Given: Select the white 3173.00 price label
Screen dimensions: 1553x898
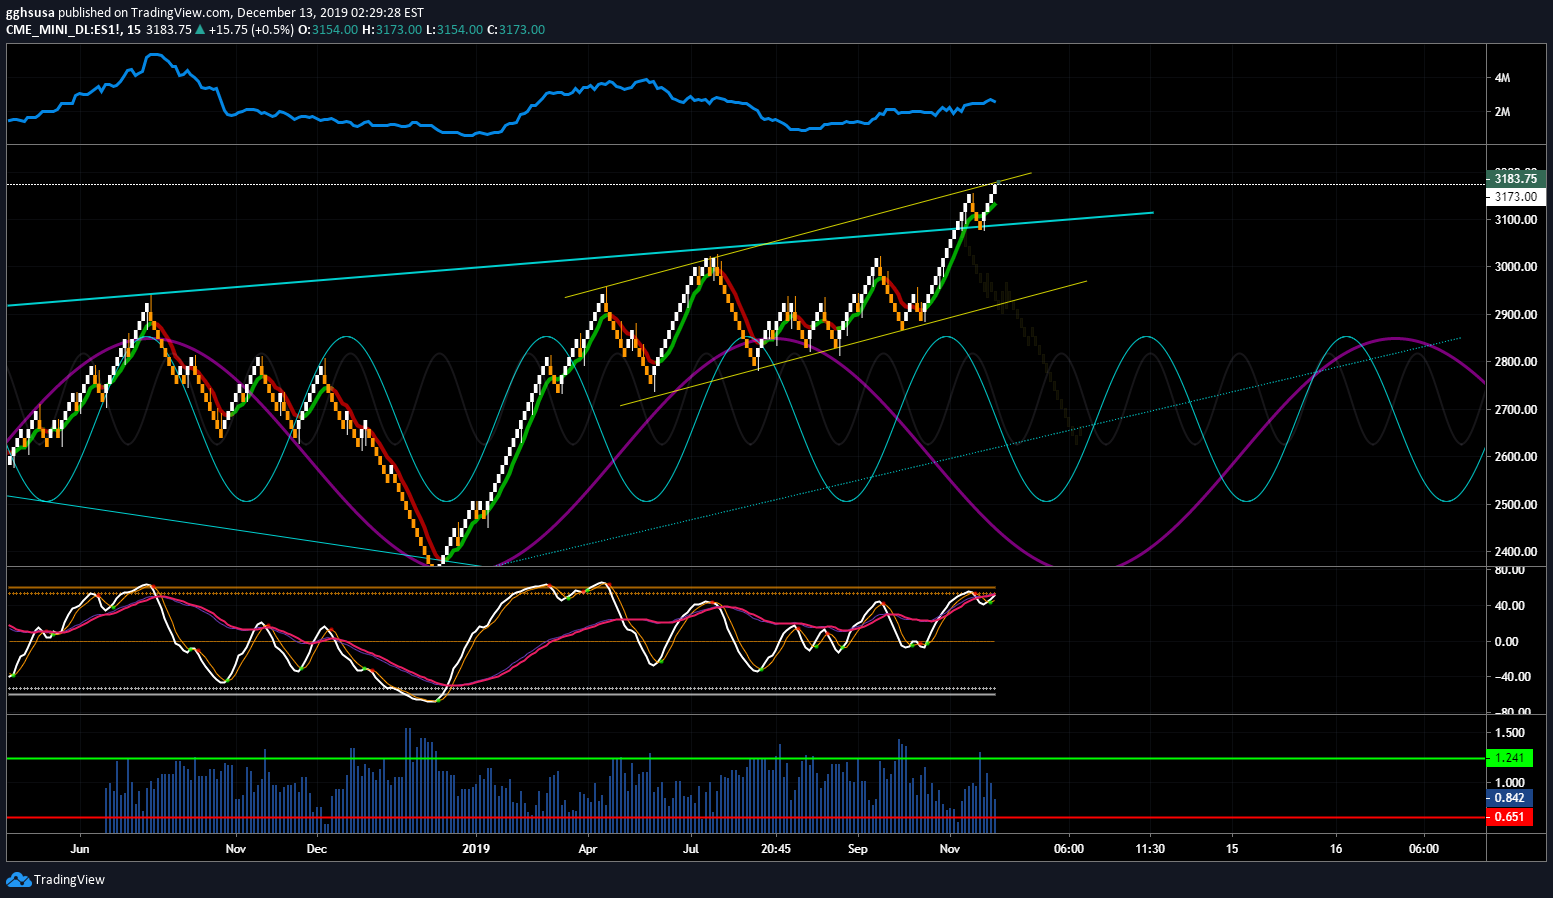Looking at the screenshot, I should [x=1516, y=197].
